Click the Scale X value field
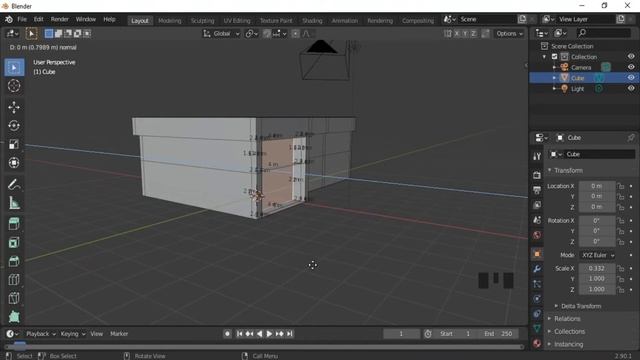Viewport: 640px width, 360px height. point(597,269)
